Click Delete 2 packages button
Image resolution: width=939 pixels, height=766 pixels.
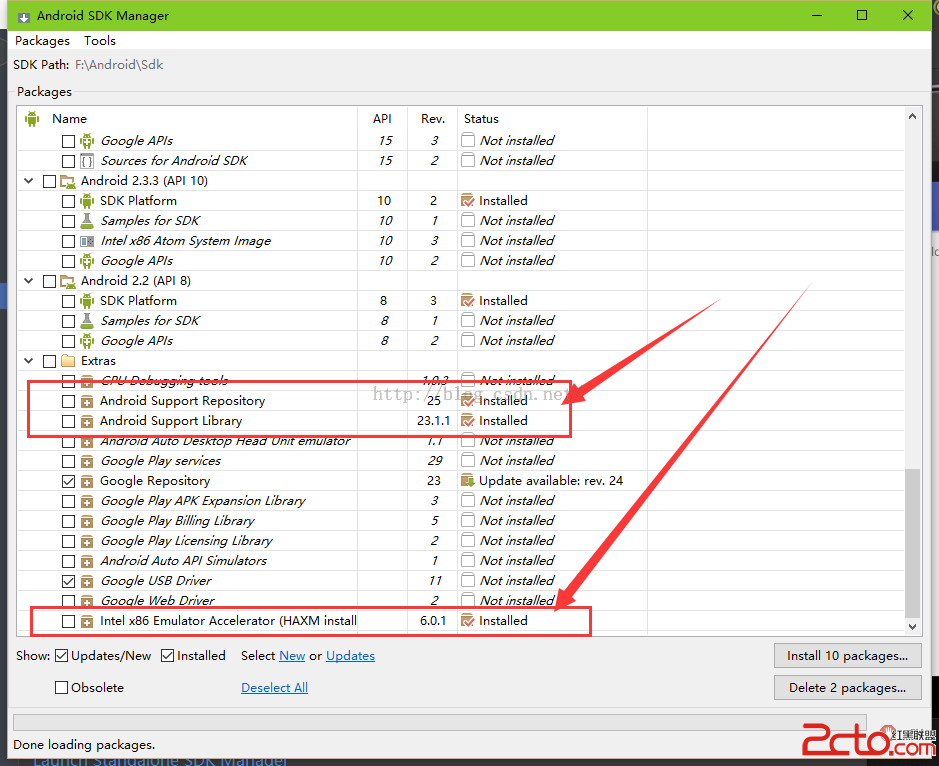tap(847, 688)
